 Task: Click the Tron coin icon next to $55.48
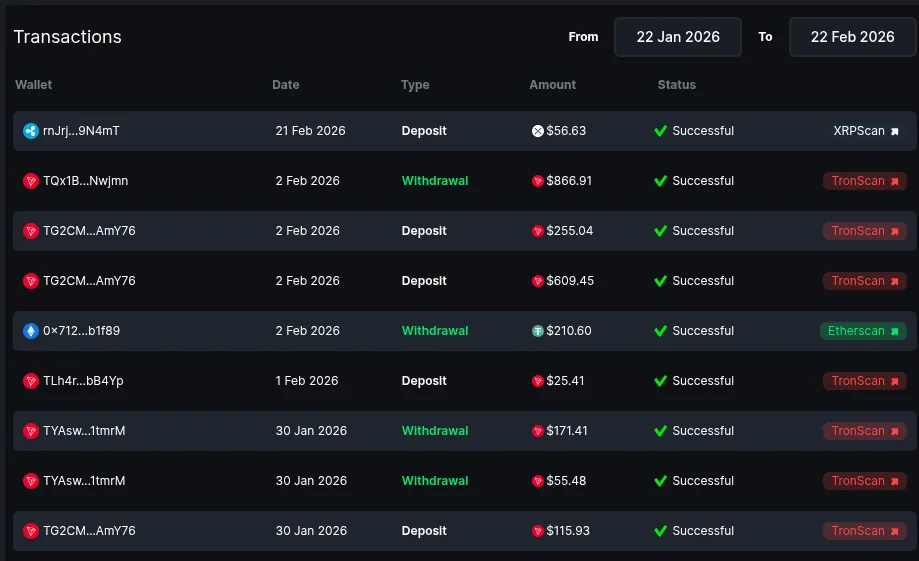click(537, 481)
